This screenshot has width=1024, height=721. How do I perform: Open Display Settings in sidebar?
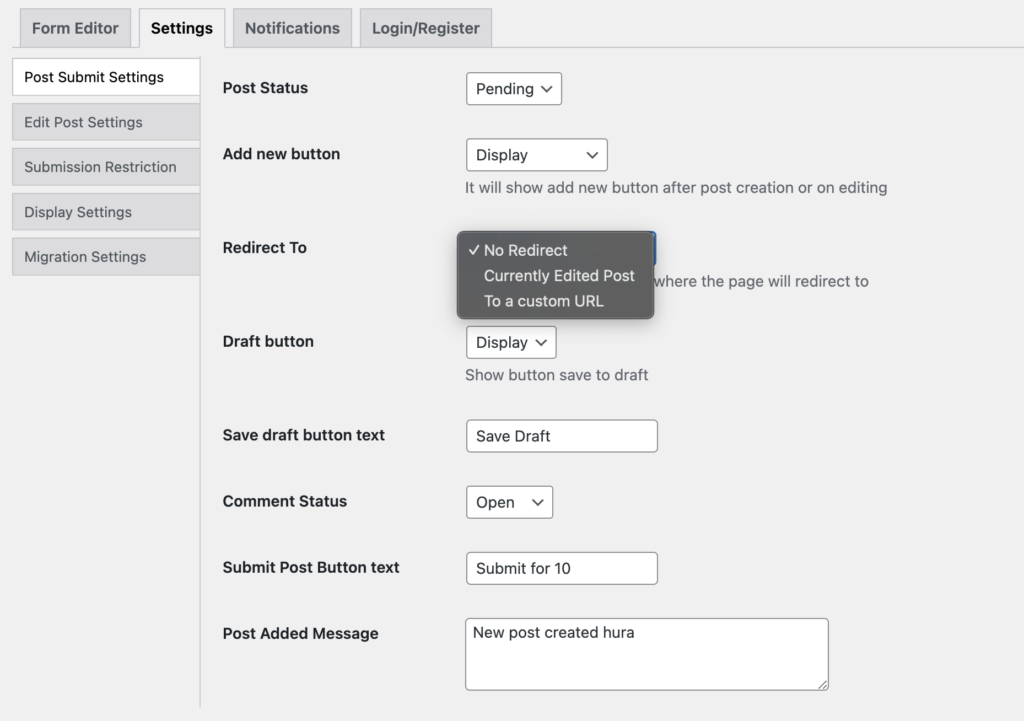[105, 212]
